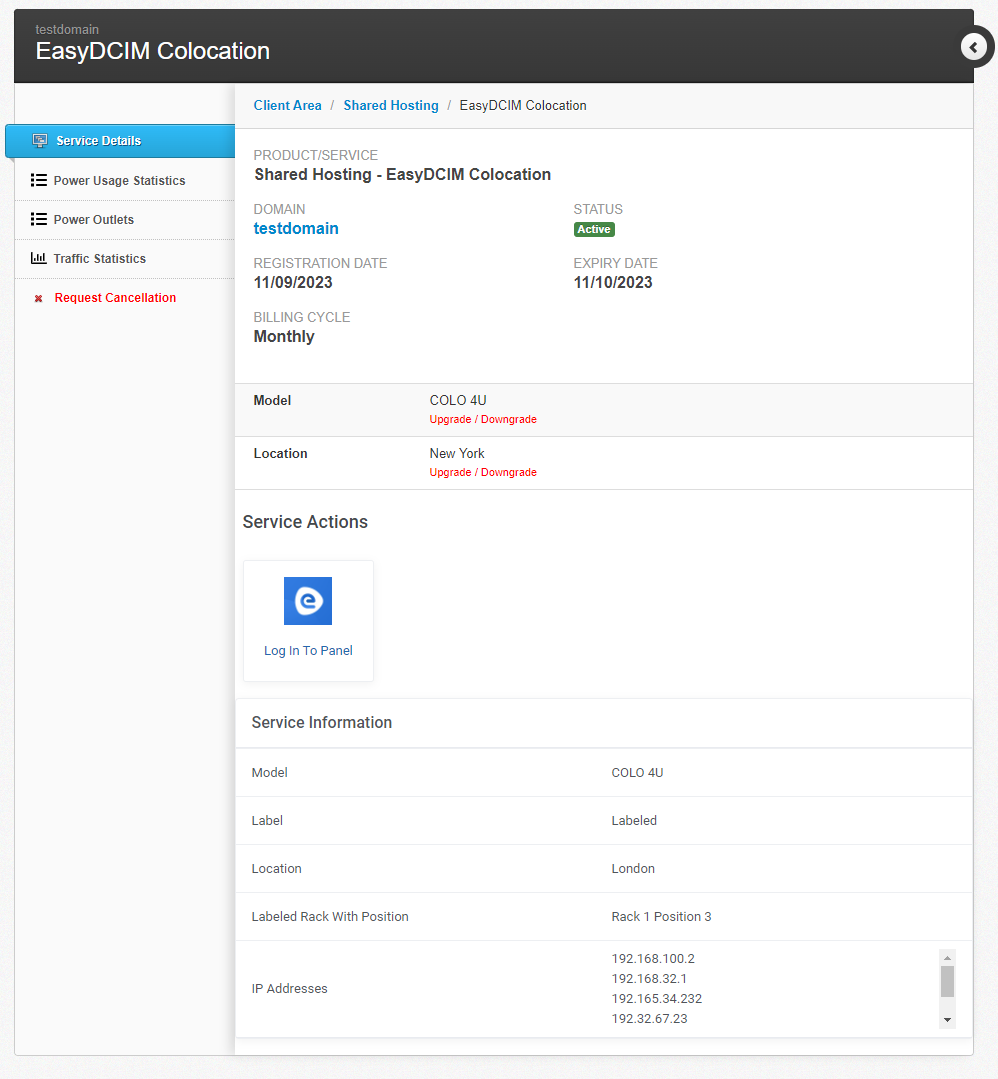Click the Service Information heading
This screenshot has width=998, height=1079.
pyautogui.click(x=321, y=723)
